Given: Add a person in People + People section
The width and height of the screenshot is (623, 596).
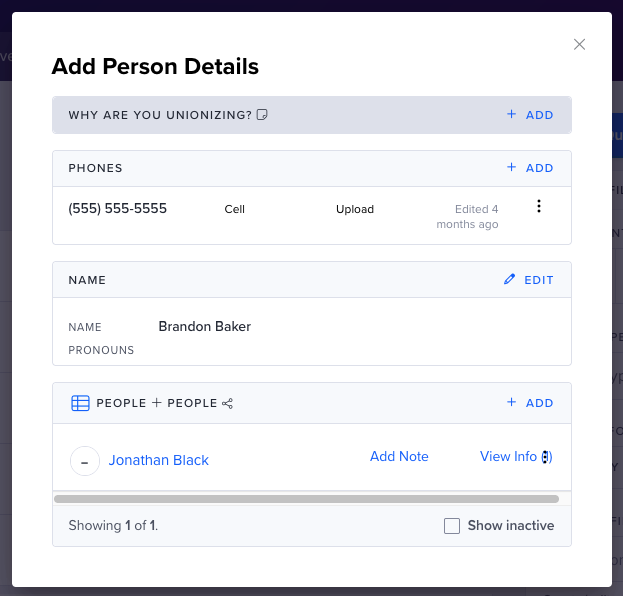Looking at the screenshot, I should [x=530, y=402].
